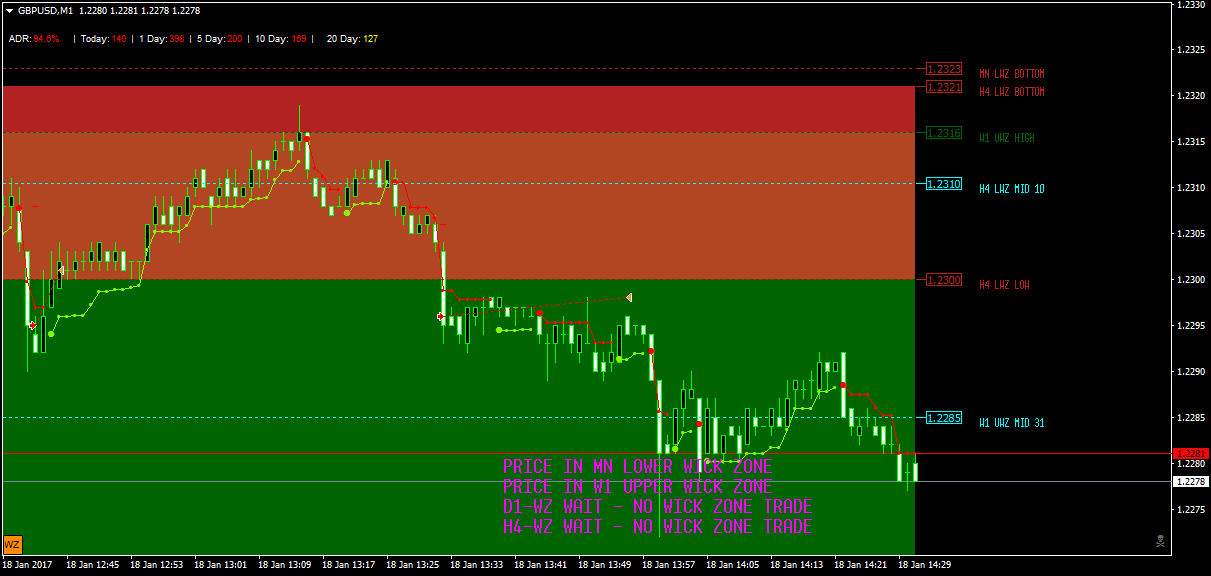Click the ADR 94.6% readout
This screenshot has width=1211, height=576.
point(34,39)
